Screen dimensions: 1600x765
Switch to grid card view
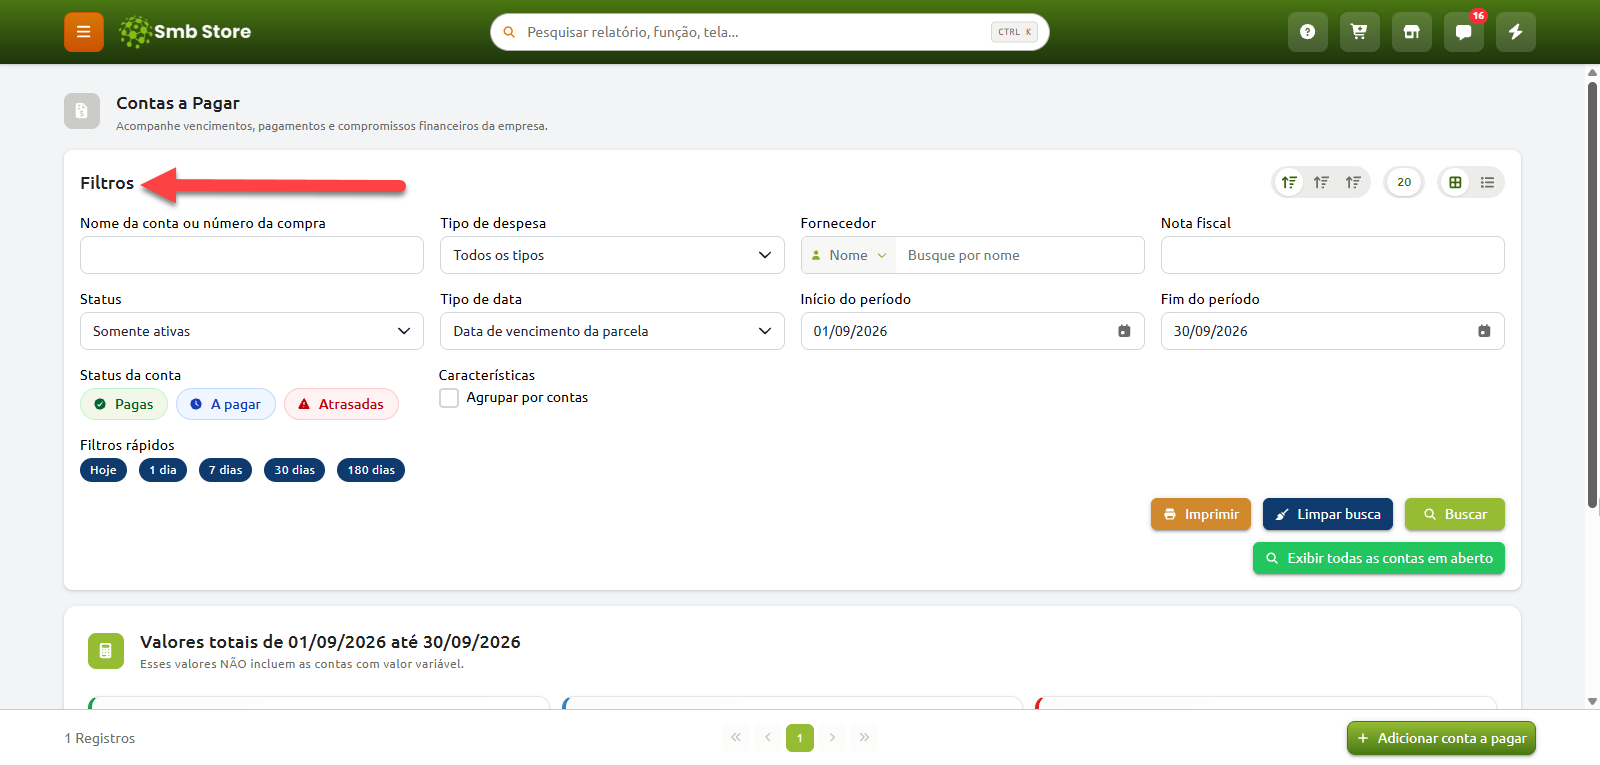pos(1455,182)
